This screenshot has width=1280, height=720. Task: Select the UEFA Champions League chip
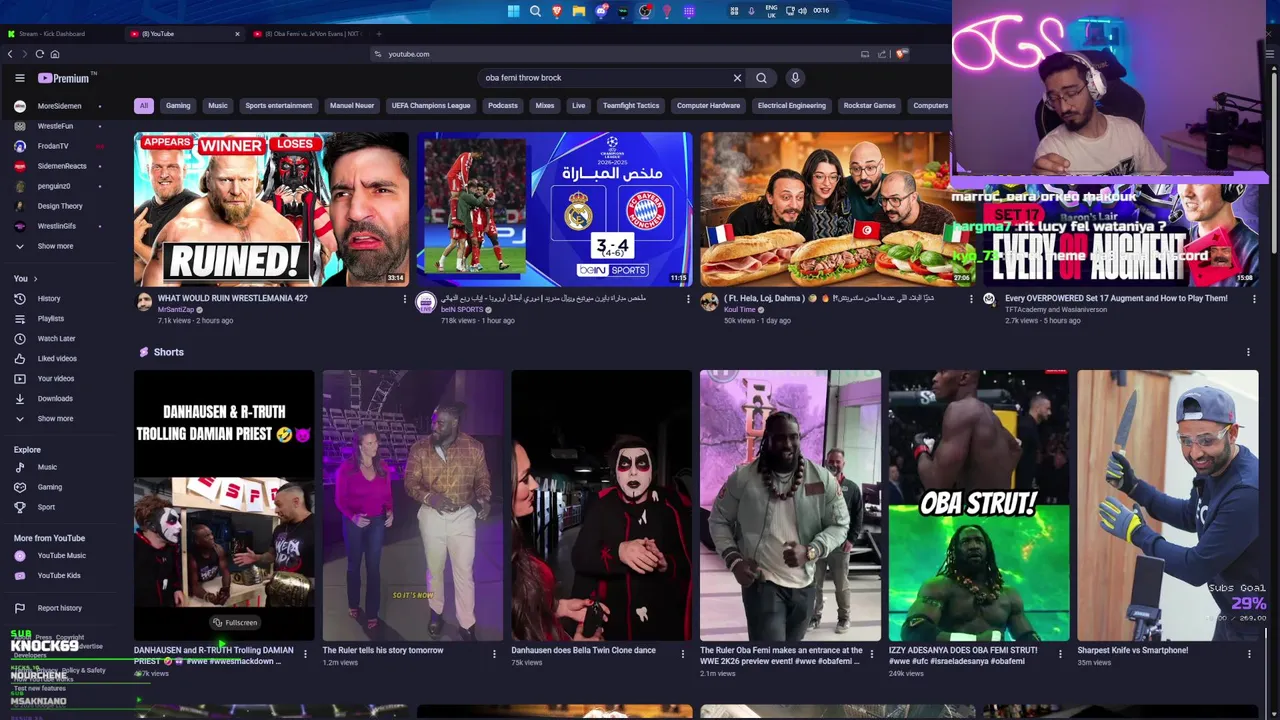(x=431, y=105)
